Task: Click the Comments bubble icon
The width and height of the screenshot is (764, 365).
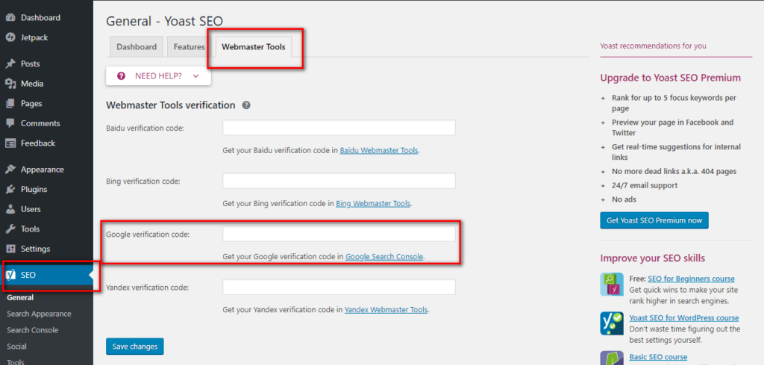Action: 11,123
